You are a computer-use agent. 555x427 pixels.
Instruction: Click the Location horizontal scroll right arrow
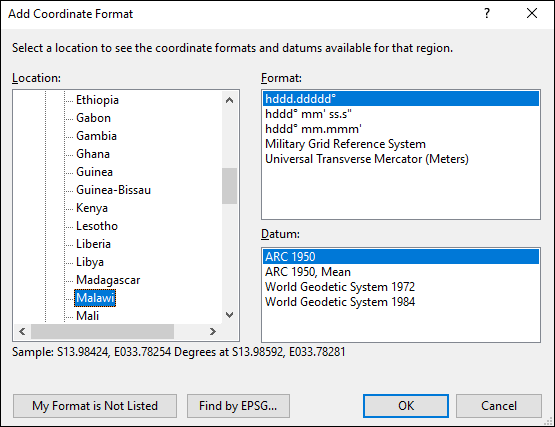click(x=212, y=331)
